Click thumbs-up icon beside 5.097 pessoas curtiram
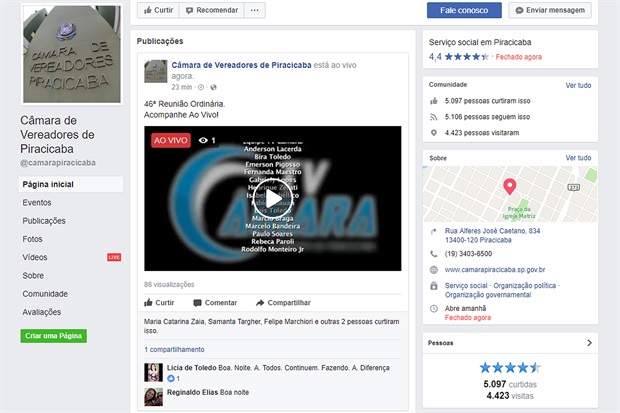This screenshot has height=413, width=620. point(434,101)
